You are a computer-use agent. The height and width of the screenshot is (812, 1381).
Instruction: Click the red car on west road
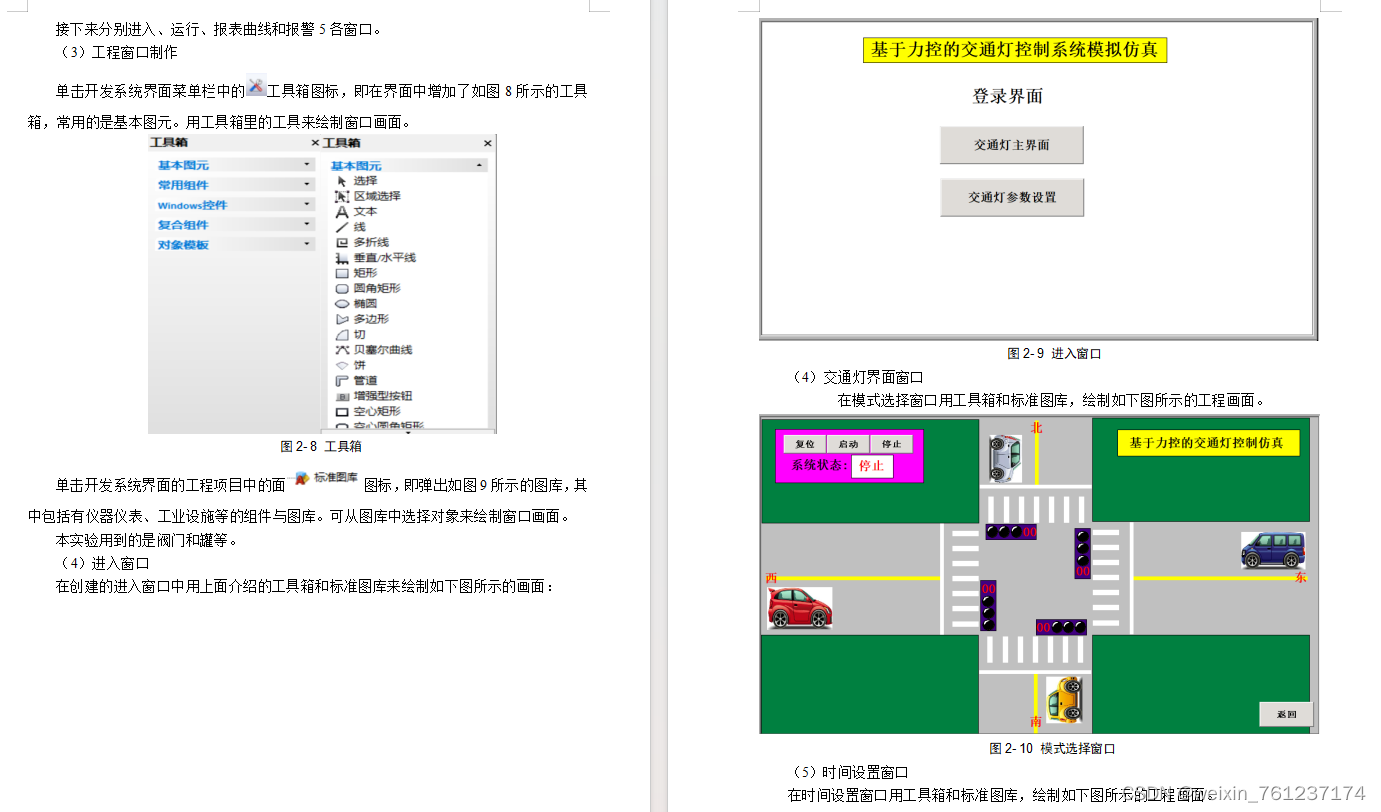coord(799,607)
